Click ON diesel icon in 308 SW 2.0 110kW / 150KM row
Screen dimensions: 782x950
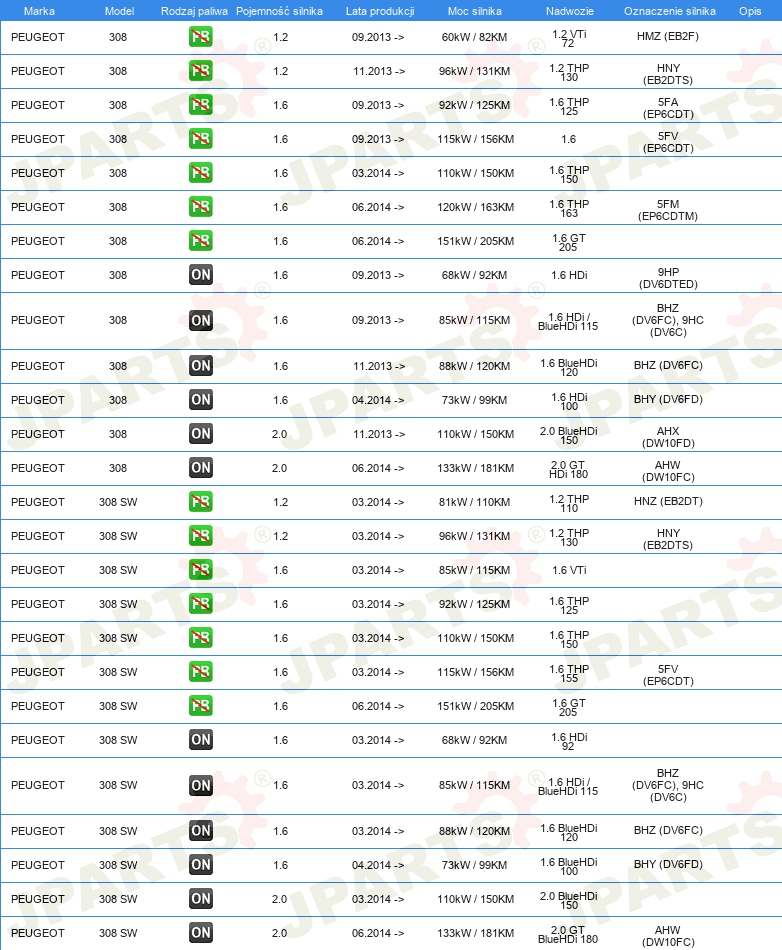pos(200,899)
